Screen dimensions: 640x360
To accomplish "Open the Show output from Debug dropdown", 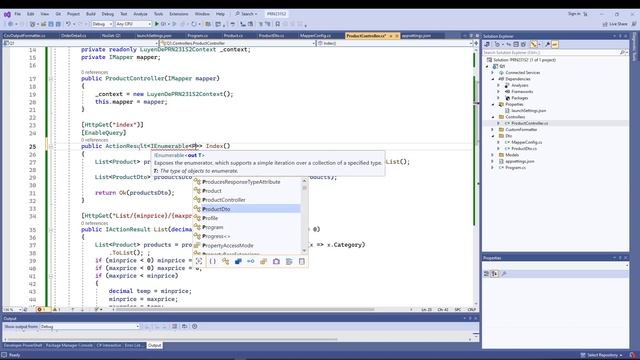I will click(89, 326).
